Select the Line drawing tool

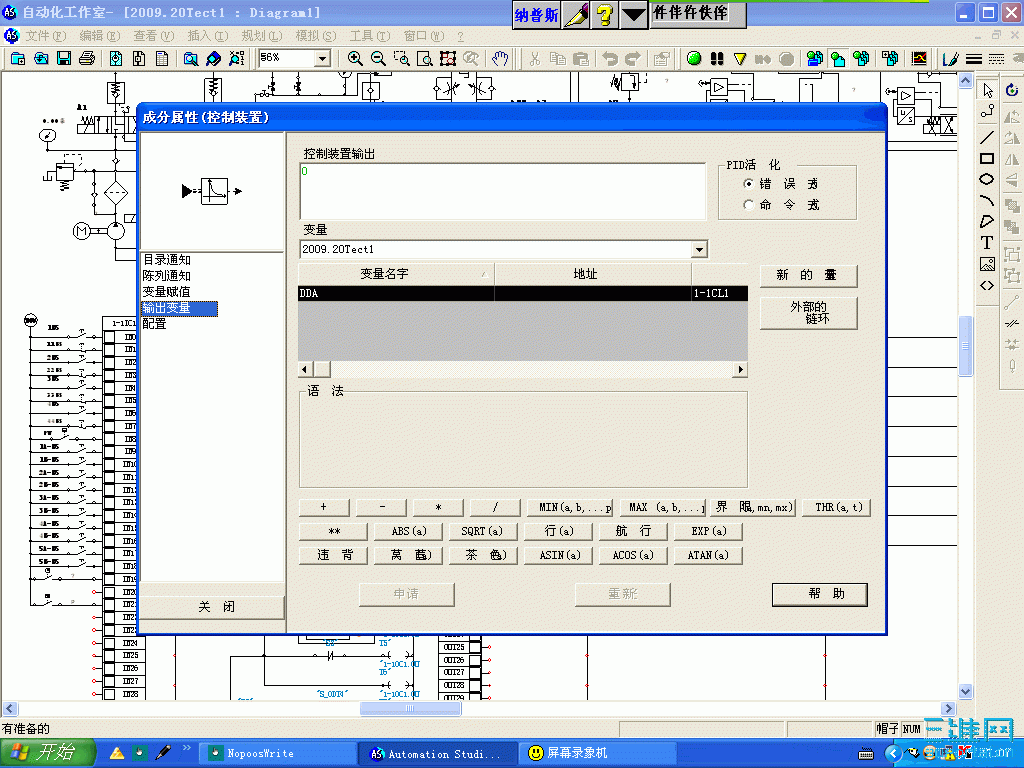[x=985, y=138]
